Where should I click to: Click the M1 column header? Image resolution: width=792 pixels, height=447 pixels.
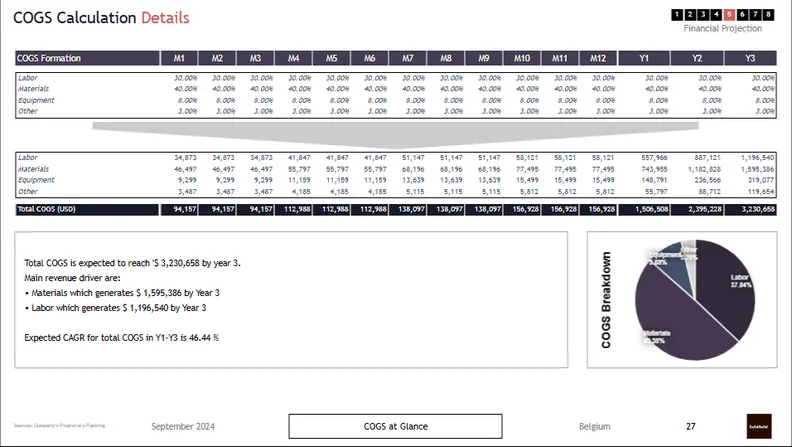pos(179,58)
